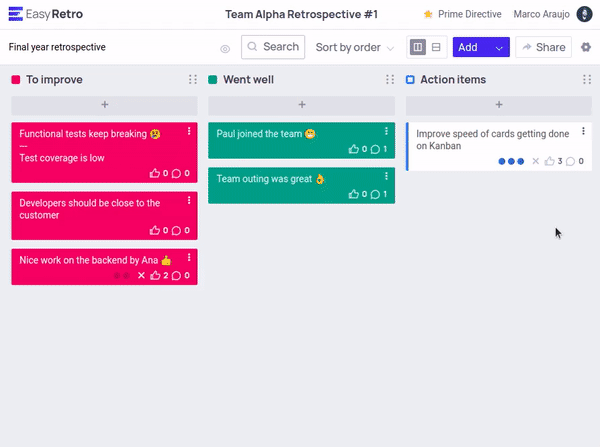
Task: Open comments on Functional tests keep breaking card
Action: 176,174
